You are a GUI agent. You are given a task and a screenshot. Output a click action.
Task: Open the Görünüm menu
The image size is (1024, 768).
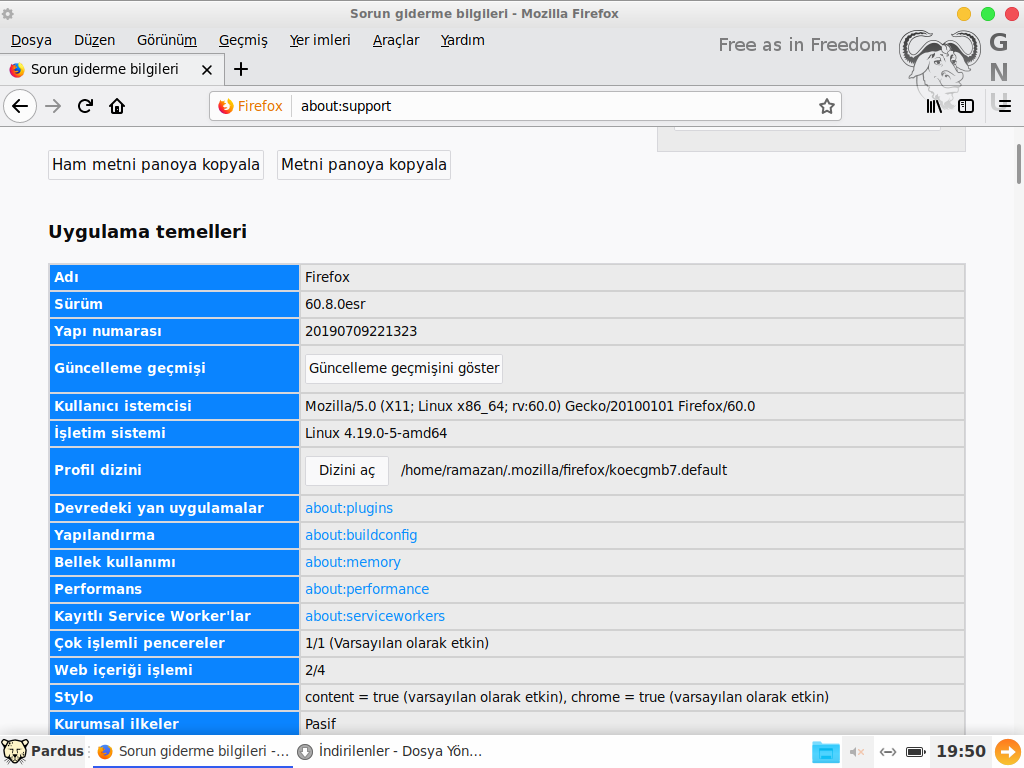pyautogui.click(x=167, y=40)
